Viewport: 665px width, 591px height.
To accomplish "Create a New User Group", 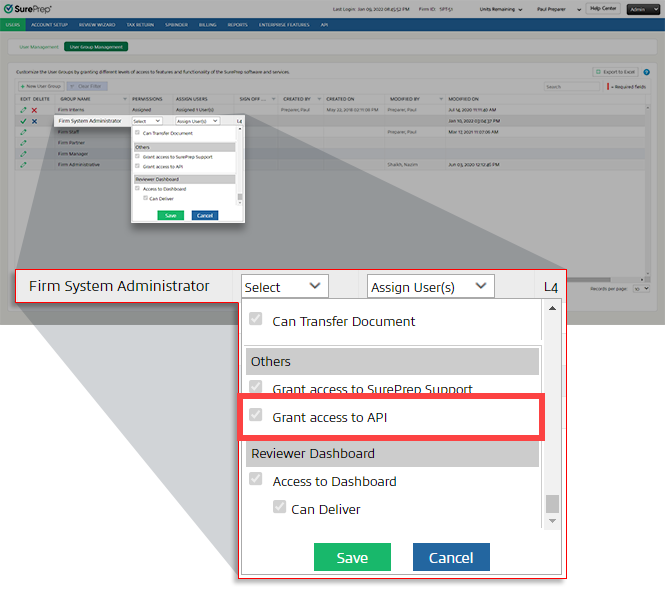I will coord(41,86).
